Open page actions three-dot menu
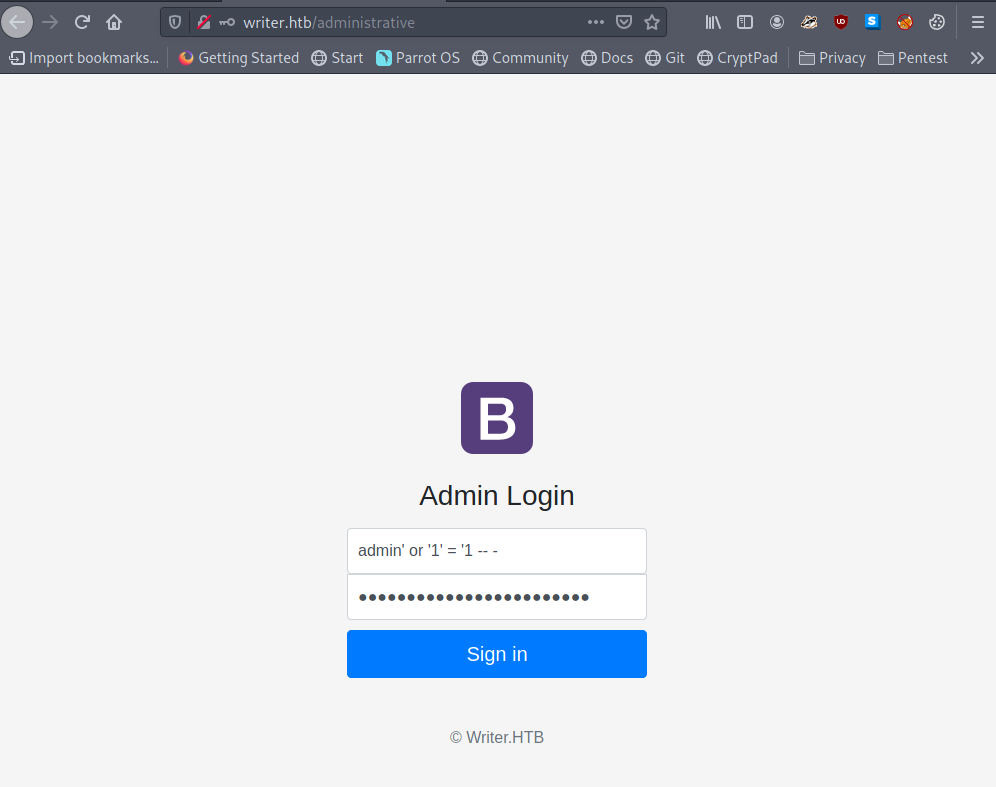 596,22
